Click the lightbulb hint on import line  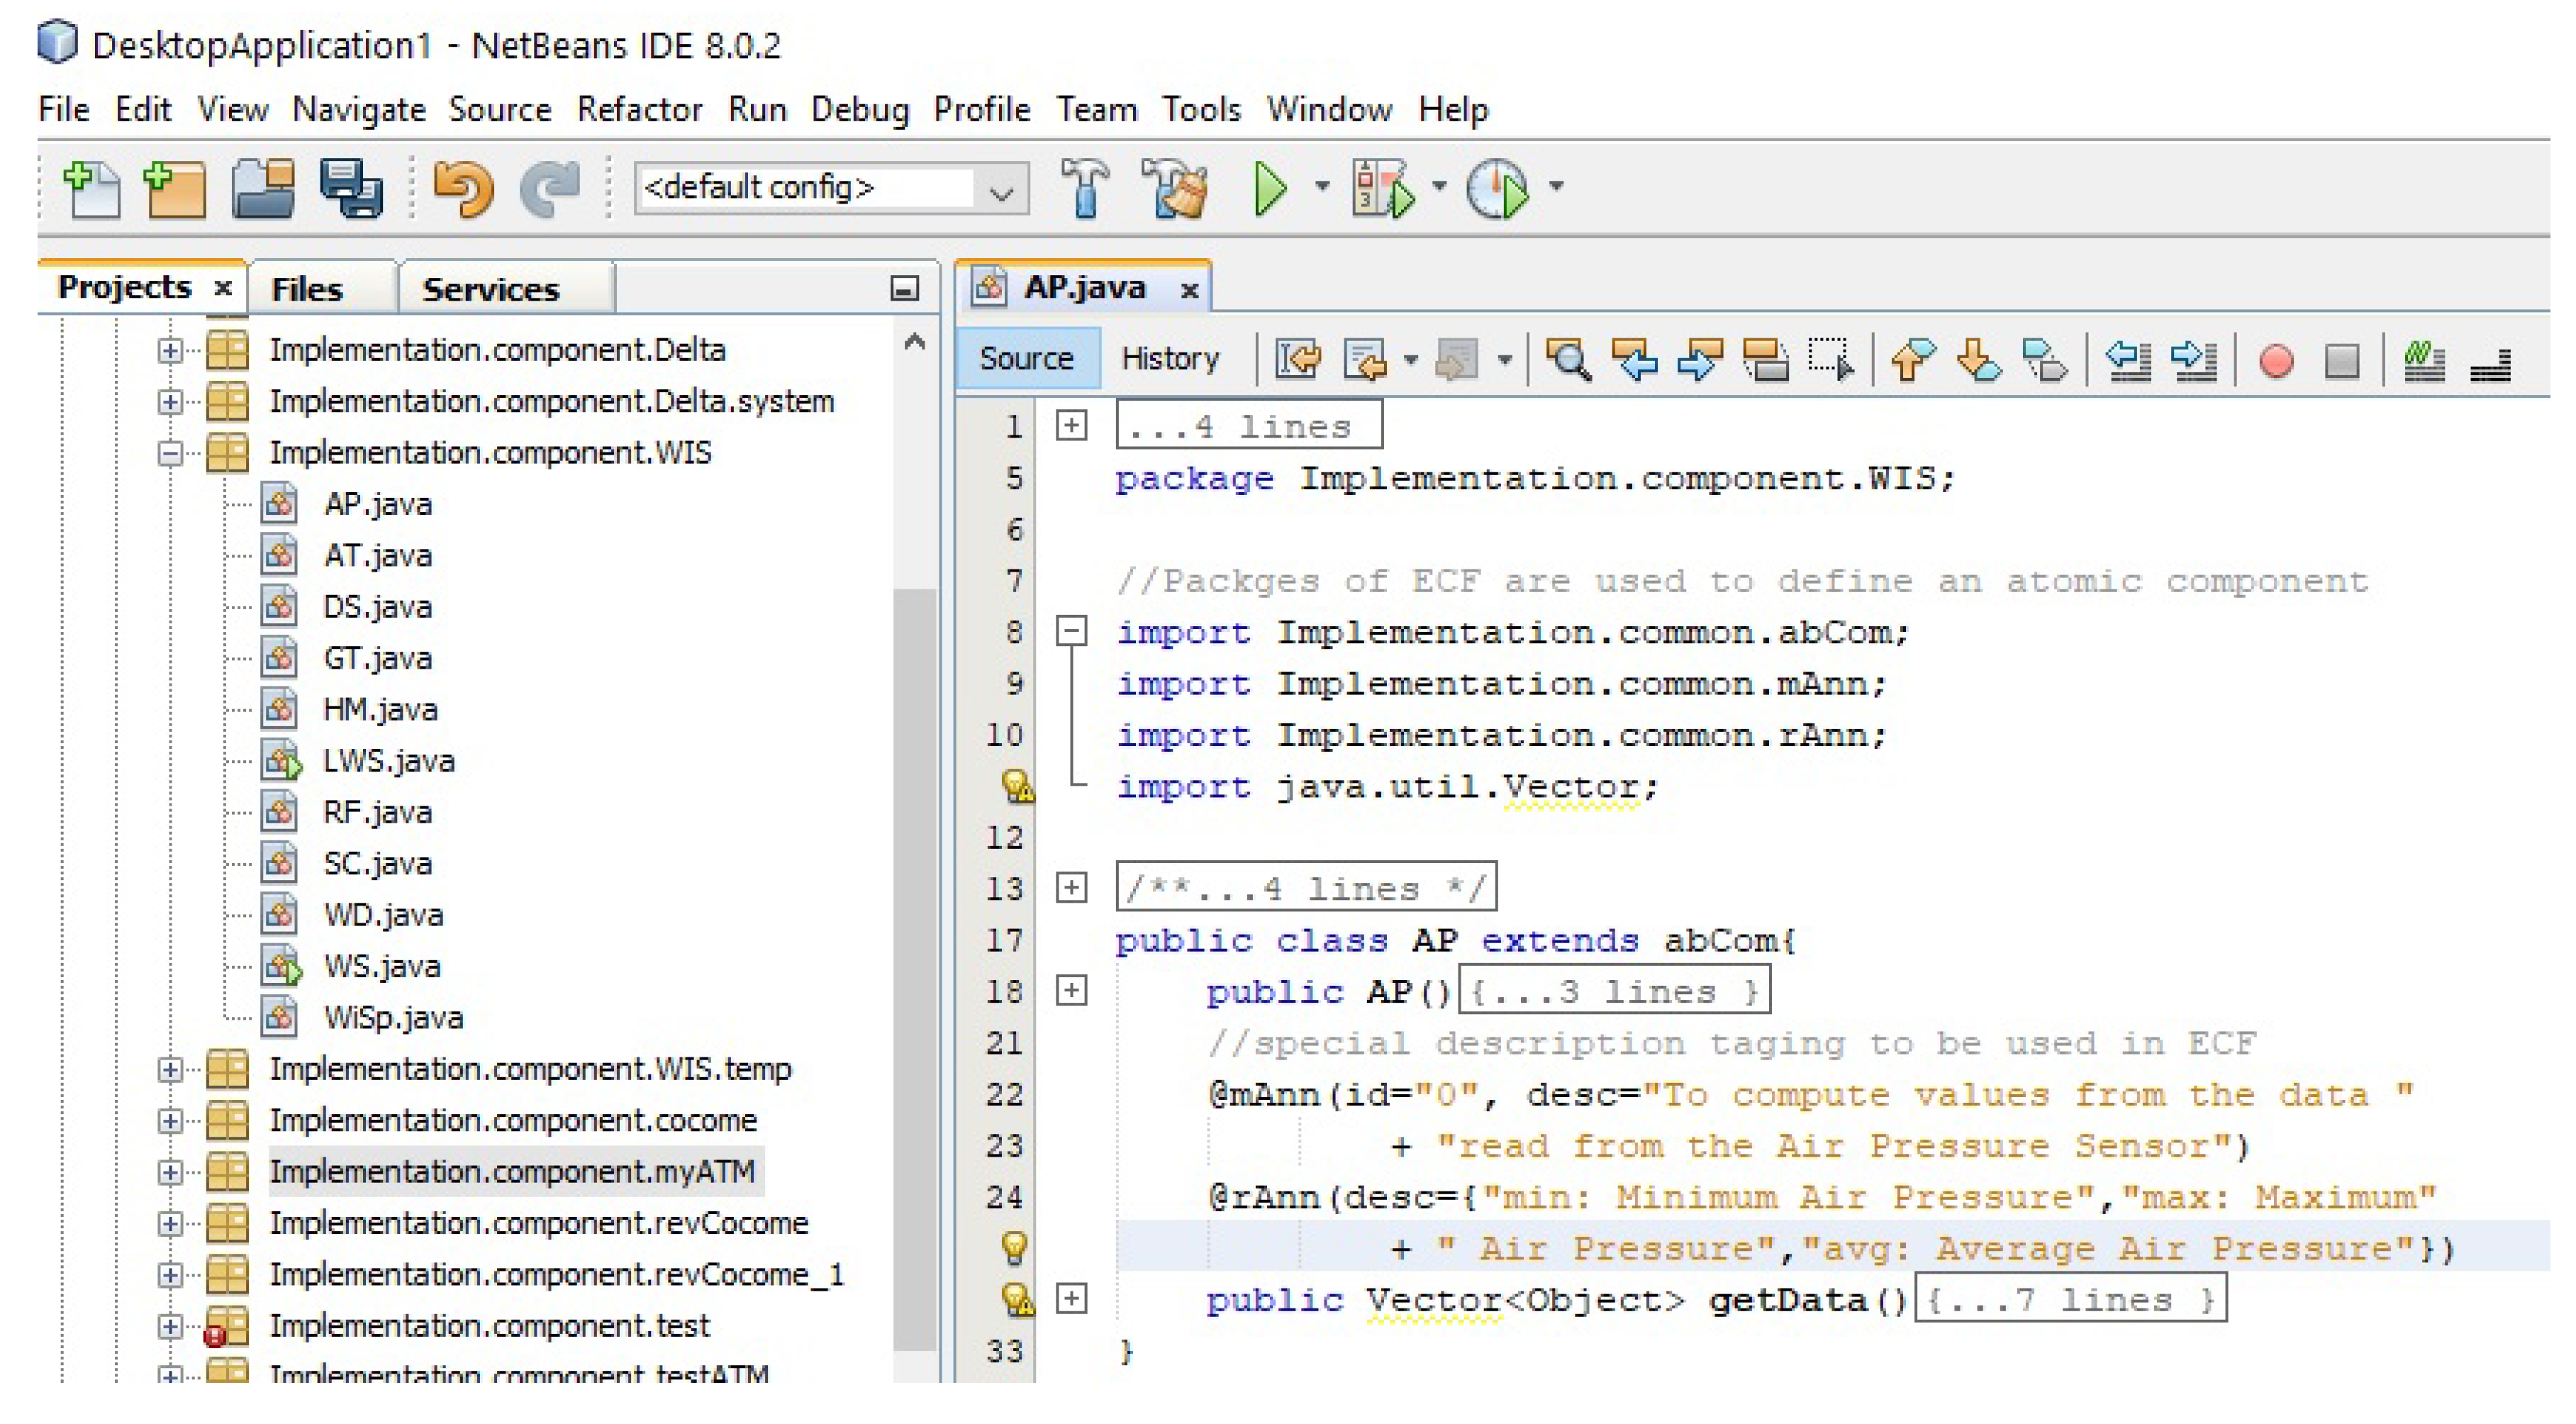1017,786
